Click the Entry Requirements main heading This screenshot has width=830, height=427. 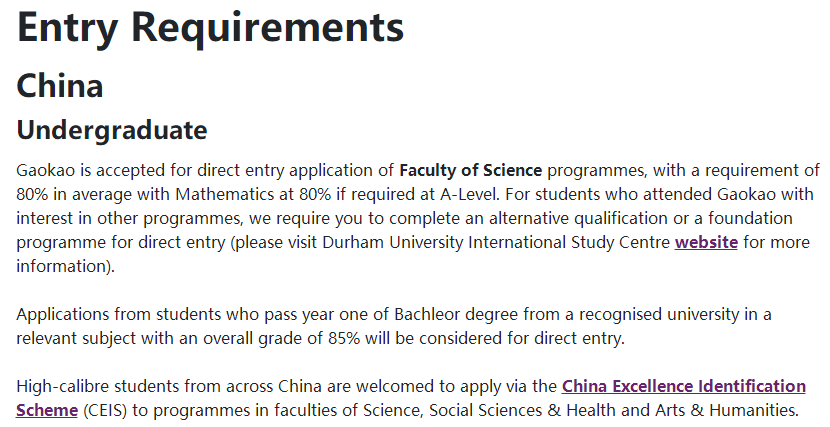[210, 27]
